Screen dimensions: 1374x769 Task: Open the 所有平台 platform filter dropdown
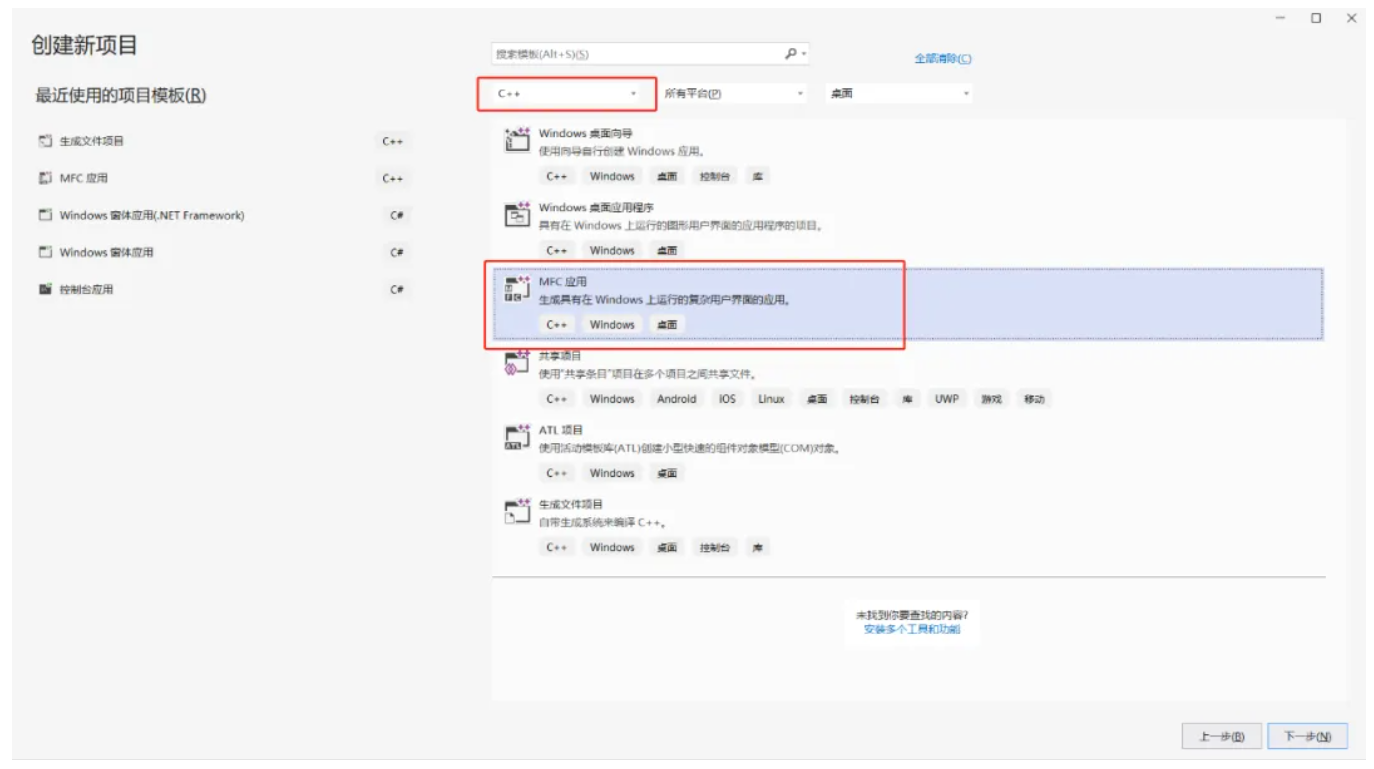(734, 94)
